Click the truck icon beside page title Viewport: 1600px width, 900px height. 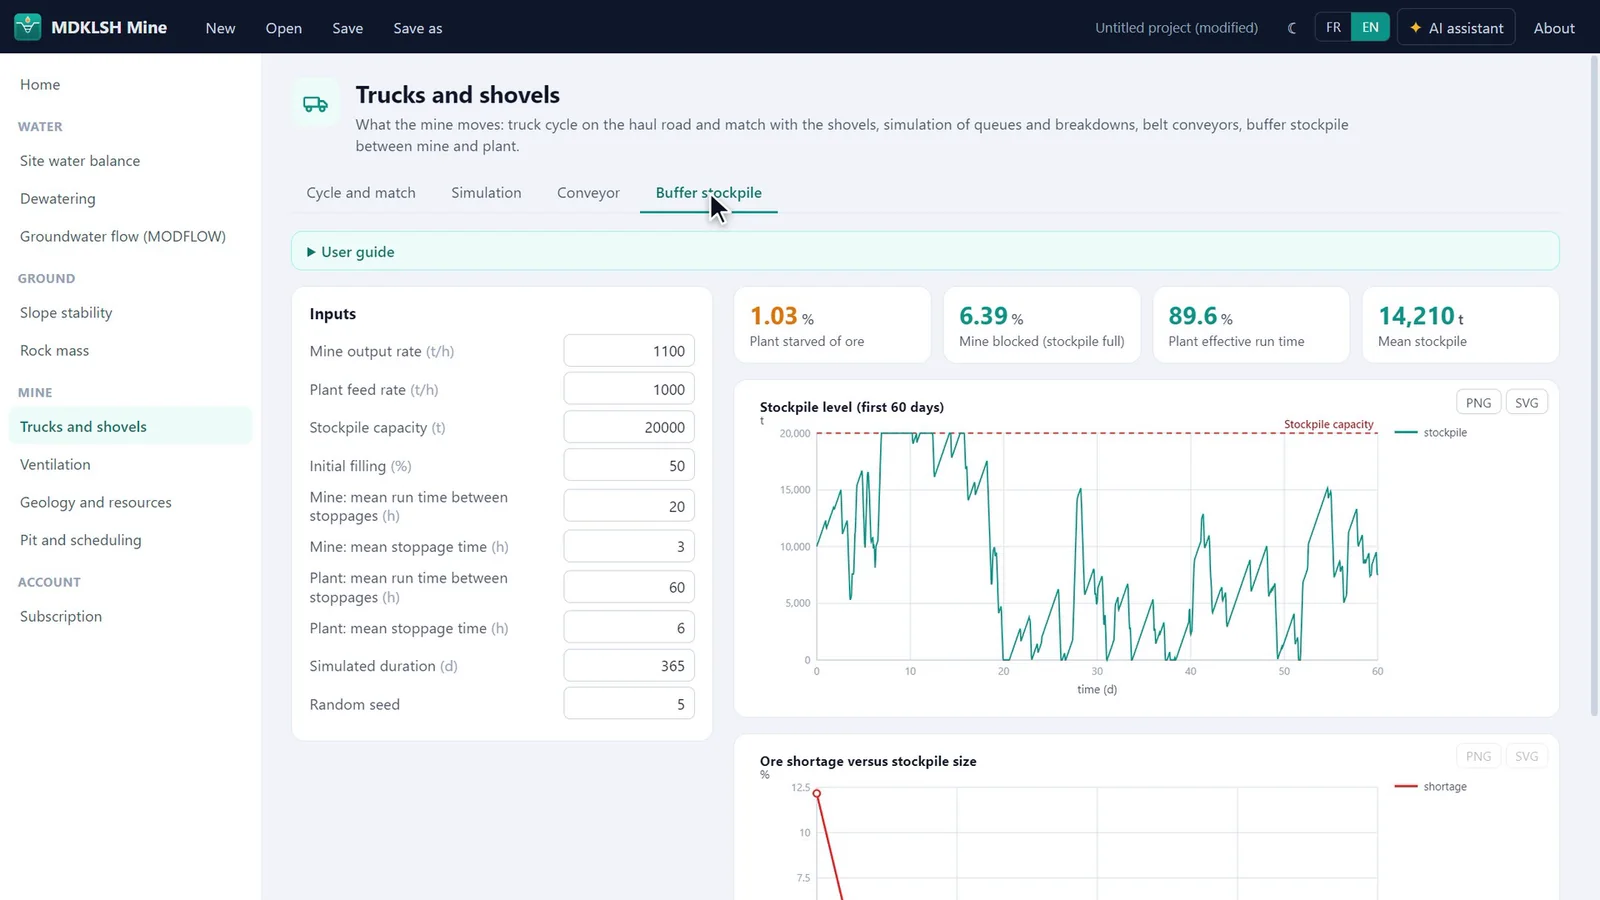[x=316, y=104]
